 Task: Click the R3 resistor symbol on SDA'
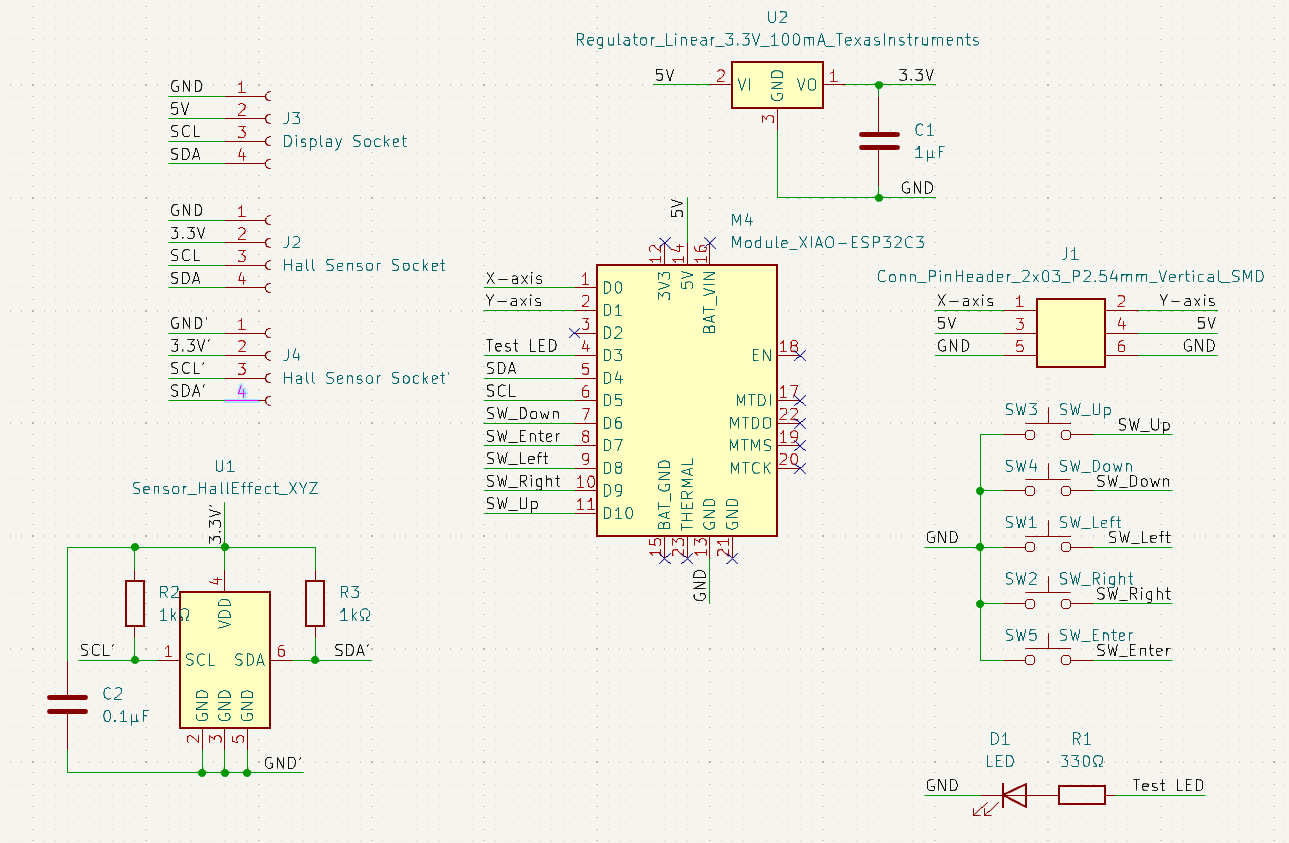point(315,603)
